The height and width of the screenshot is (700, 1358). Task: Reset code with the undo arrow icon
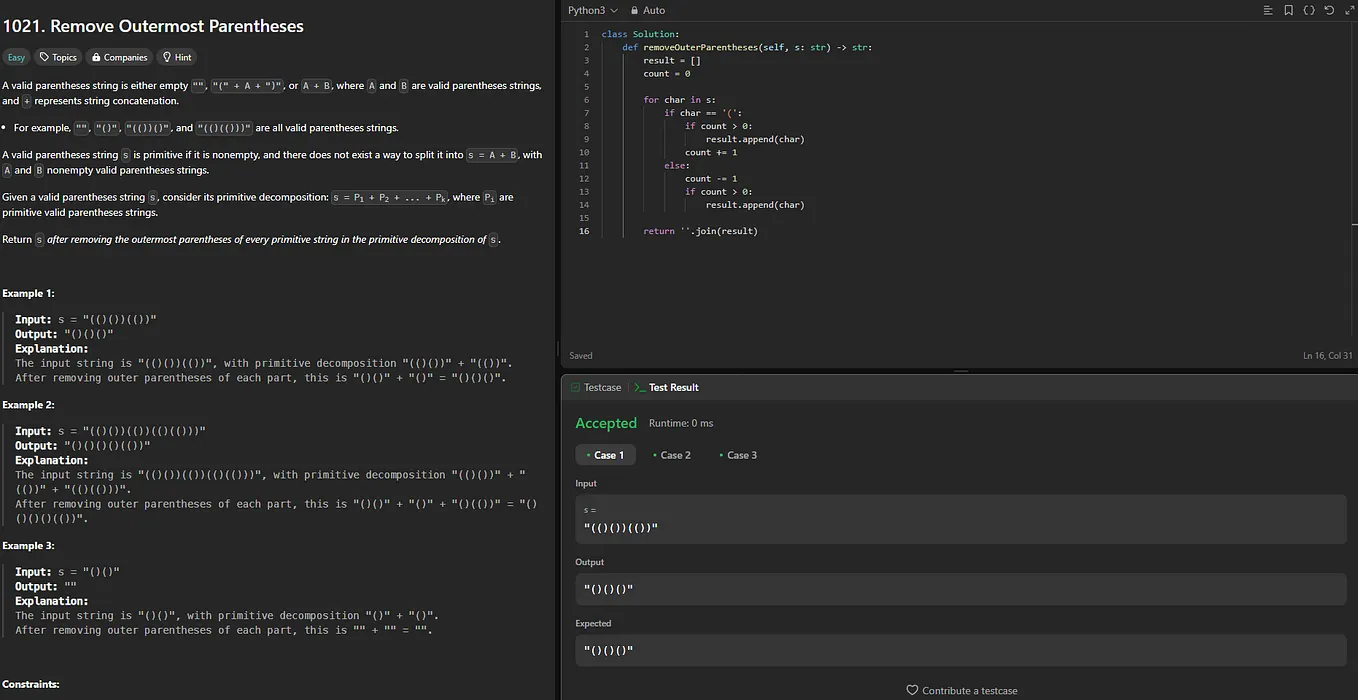(1329, 10)
